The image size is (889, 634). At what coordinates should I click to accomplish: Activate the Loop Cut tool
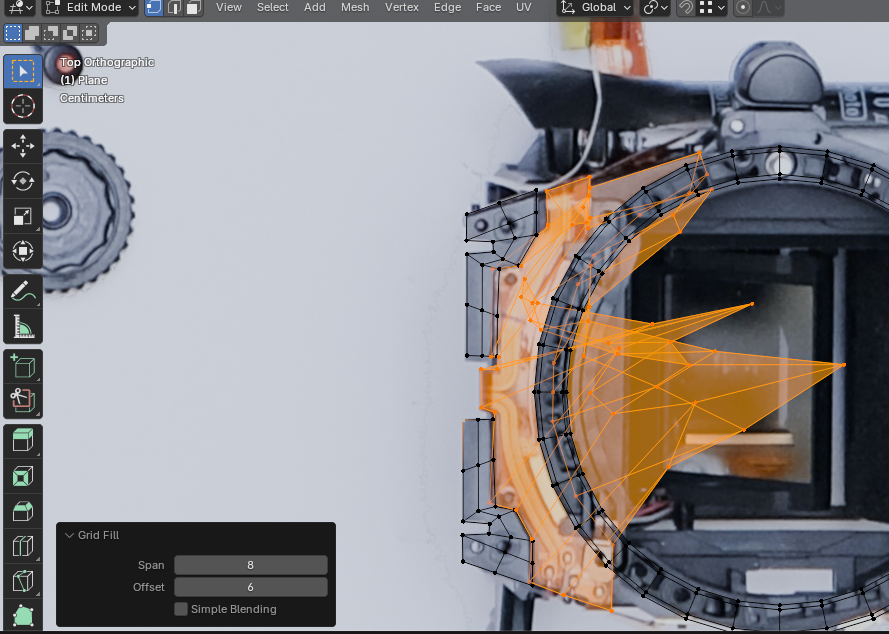tap(22, 546)
